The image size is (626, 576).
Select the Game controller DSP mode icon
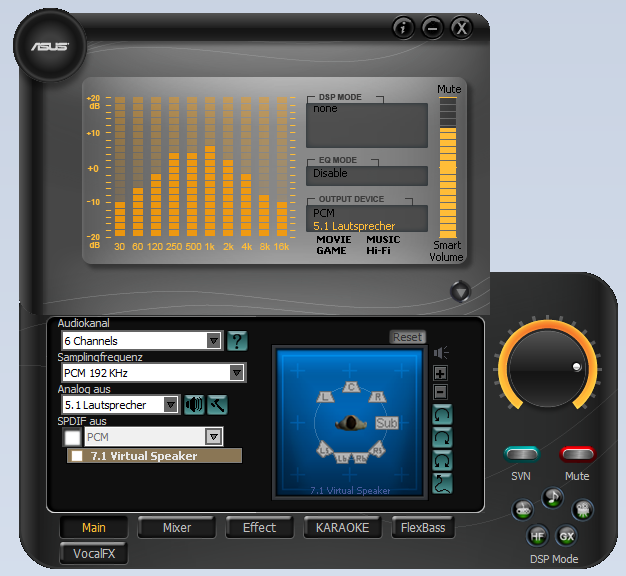[x=523, y=510]
